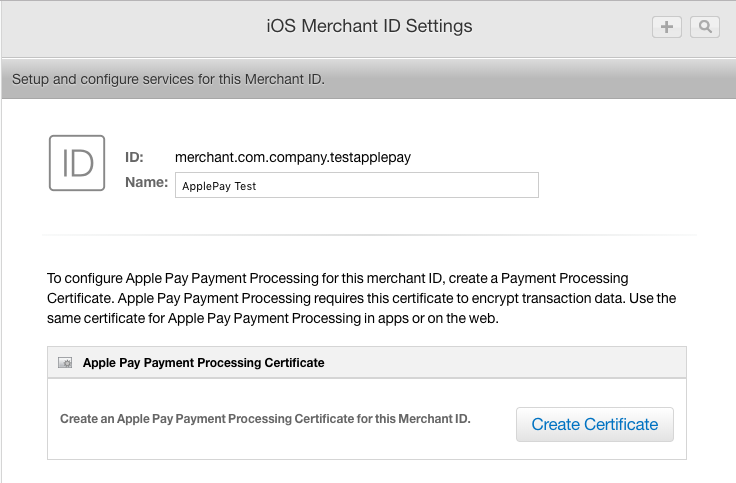Viewport: 736px width, 483px height.
Task: Focus the Name input field
Action: [x=356, y=186]
